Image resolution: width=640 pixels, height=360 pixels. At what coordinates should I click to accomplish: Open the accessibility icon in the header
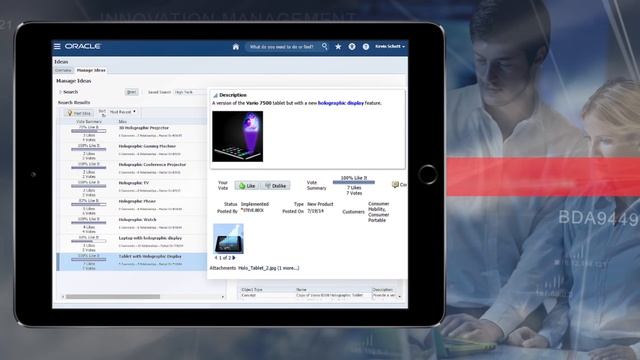352,47
